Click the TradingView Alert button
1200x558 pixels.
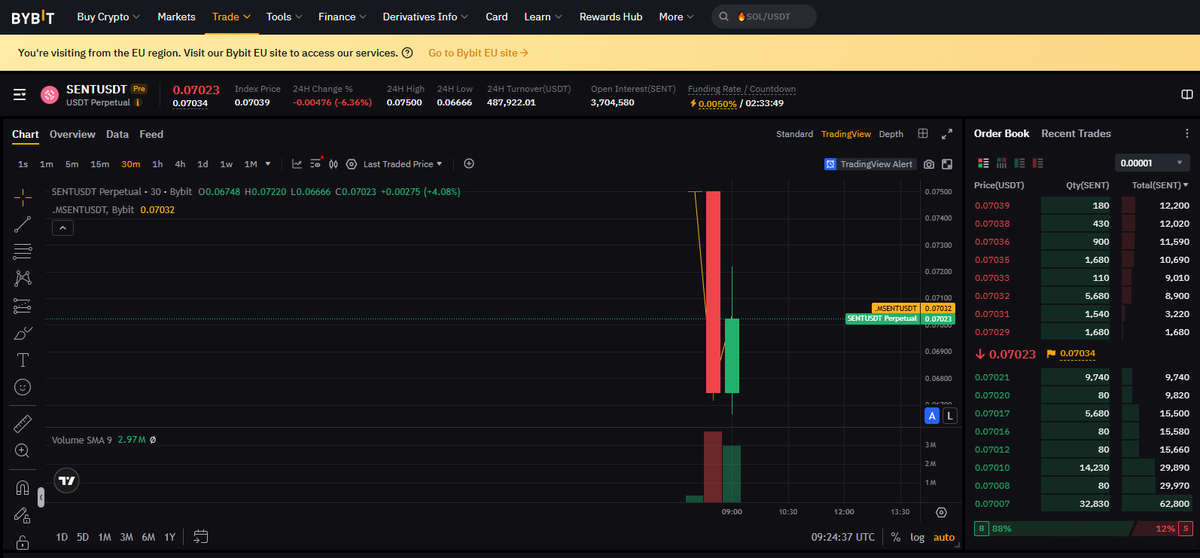[869, 164]
